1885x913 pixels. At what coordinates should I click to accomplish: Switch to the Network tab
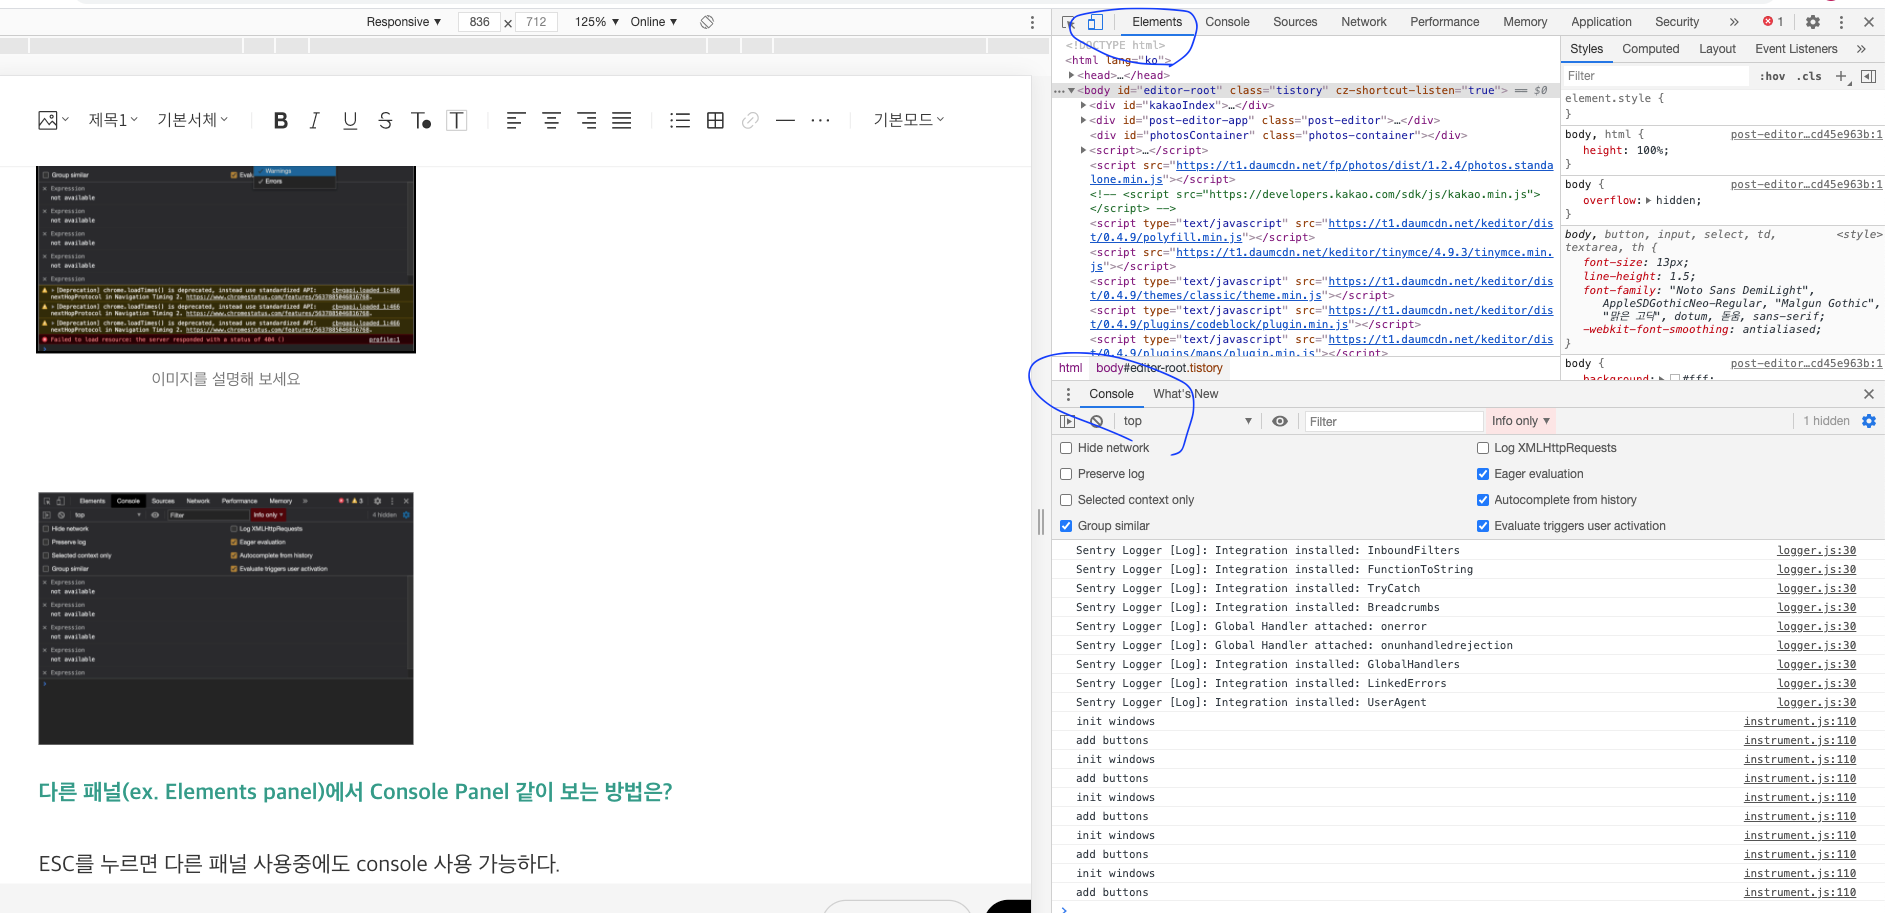click(x=1364, y=22)
